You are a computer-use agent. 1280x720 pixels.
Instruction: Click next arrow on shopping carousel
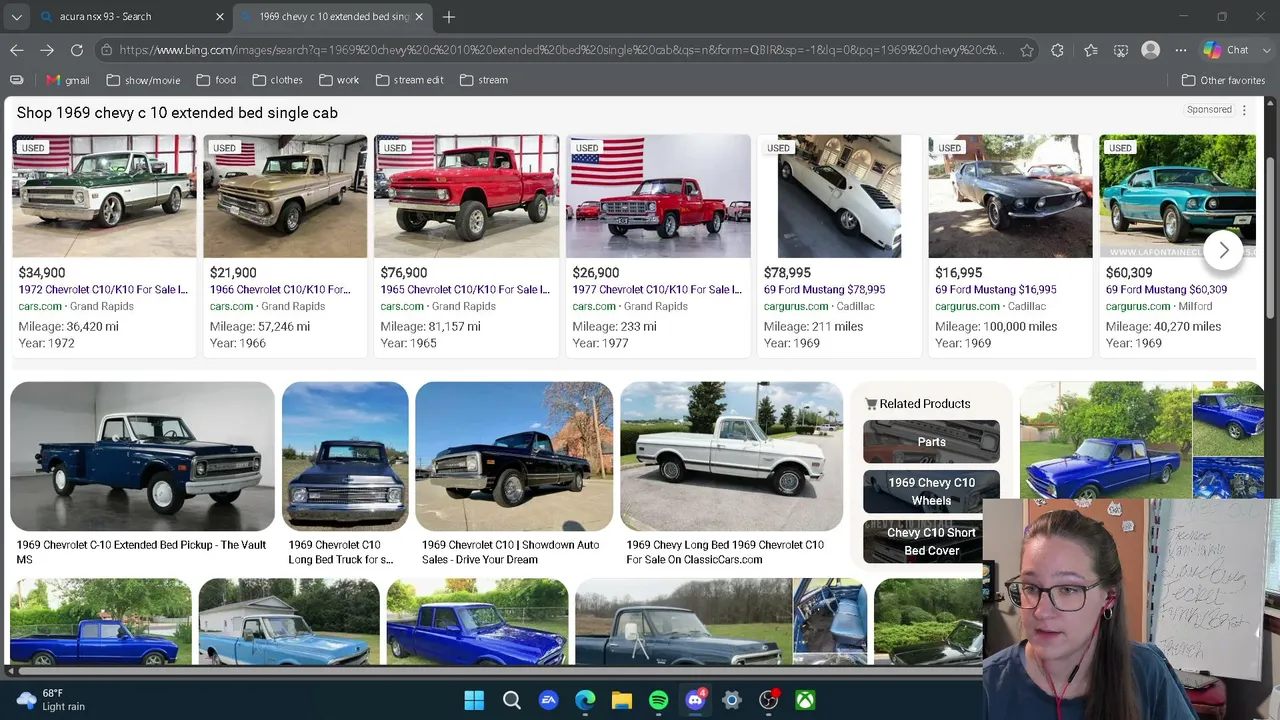point(1224,250)
